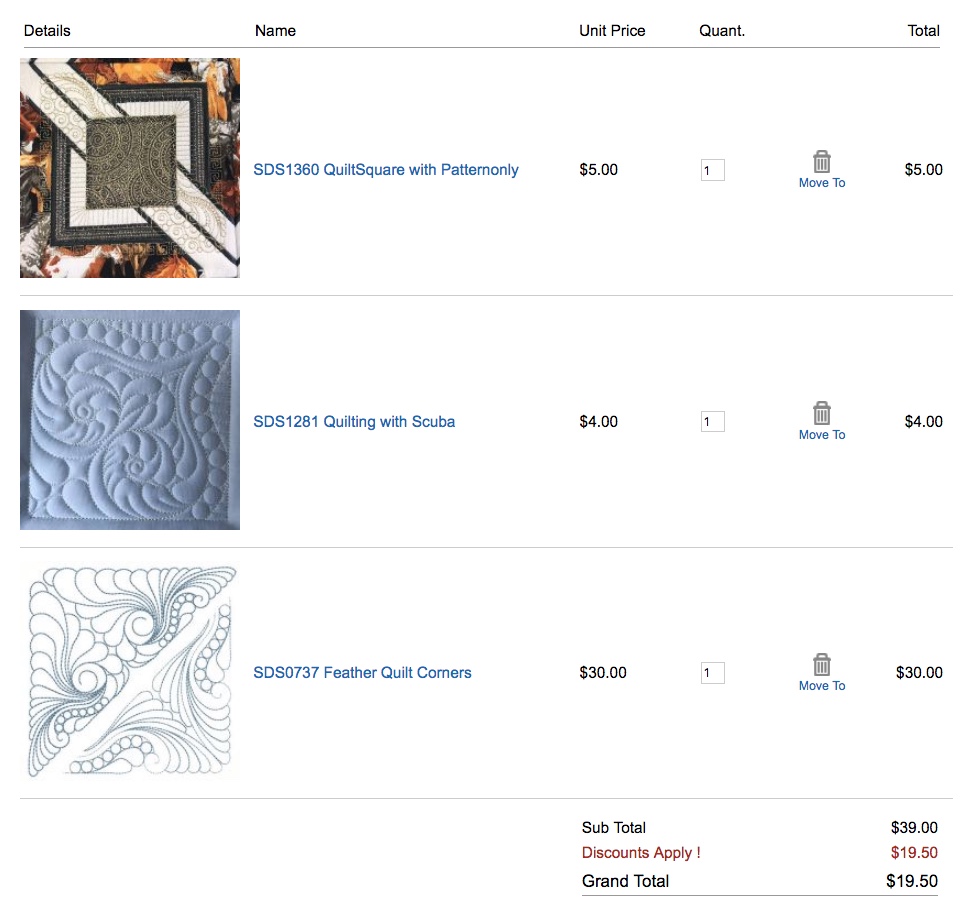Click the Details column header
The image size is (971, 903).
(47, 31)
